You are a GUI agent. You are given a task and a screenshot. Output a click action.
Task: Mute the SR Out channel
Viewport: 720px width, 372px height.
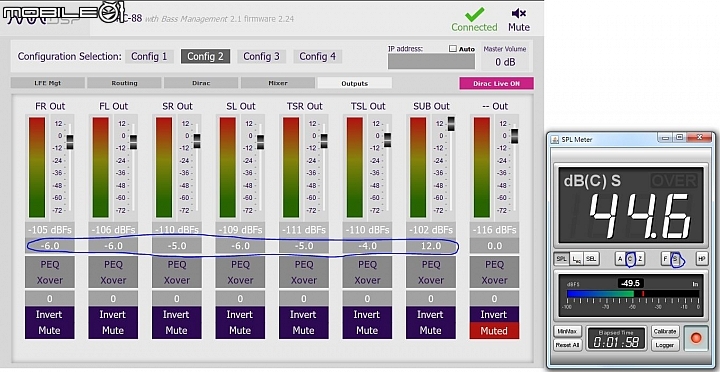click(x=177, y=331)
